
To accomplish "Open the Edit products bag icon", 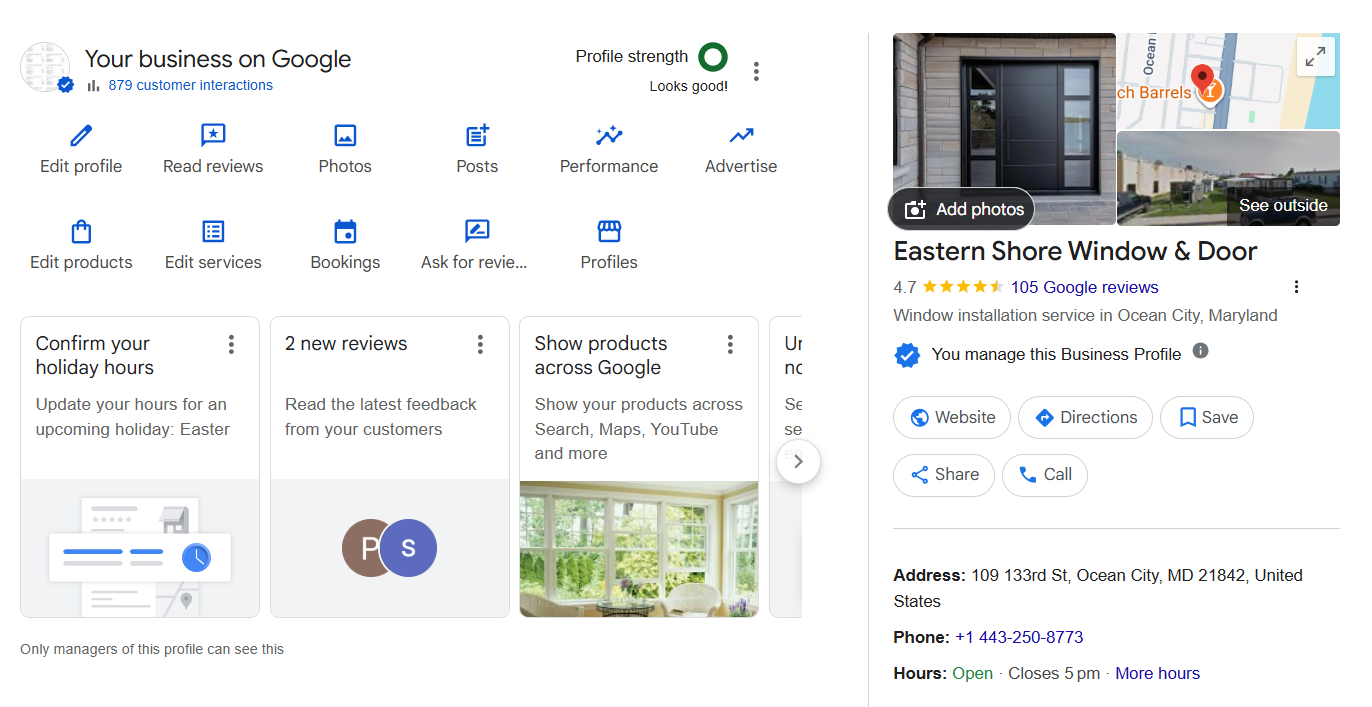I will (x=81, y=231).
